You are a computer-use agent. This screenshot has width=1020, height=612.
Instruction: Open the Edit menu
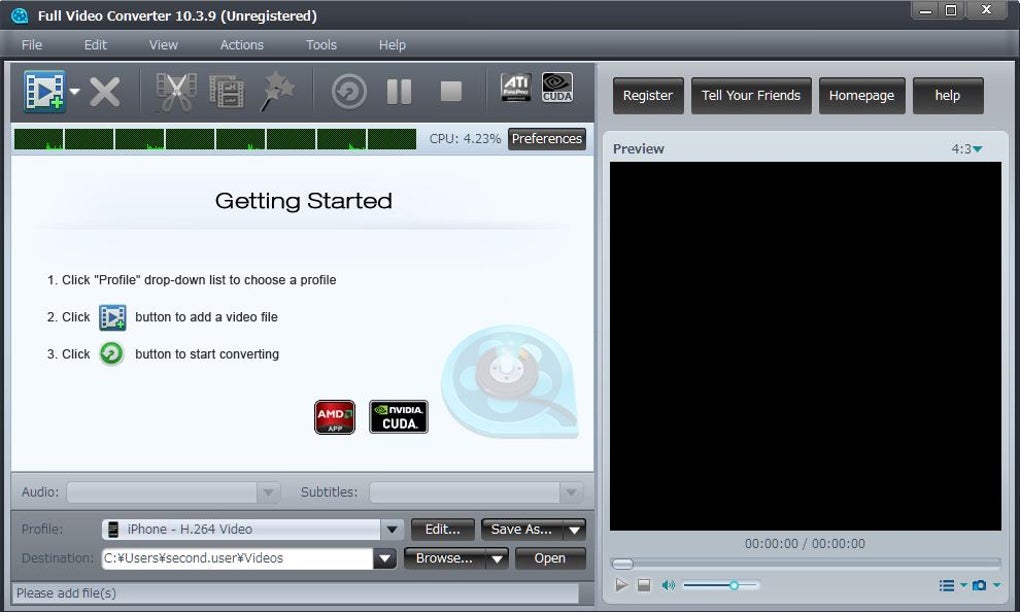pyautogui.click(x=95, y=45)
